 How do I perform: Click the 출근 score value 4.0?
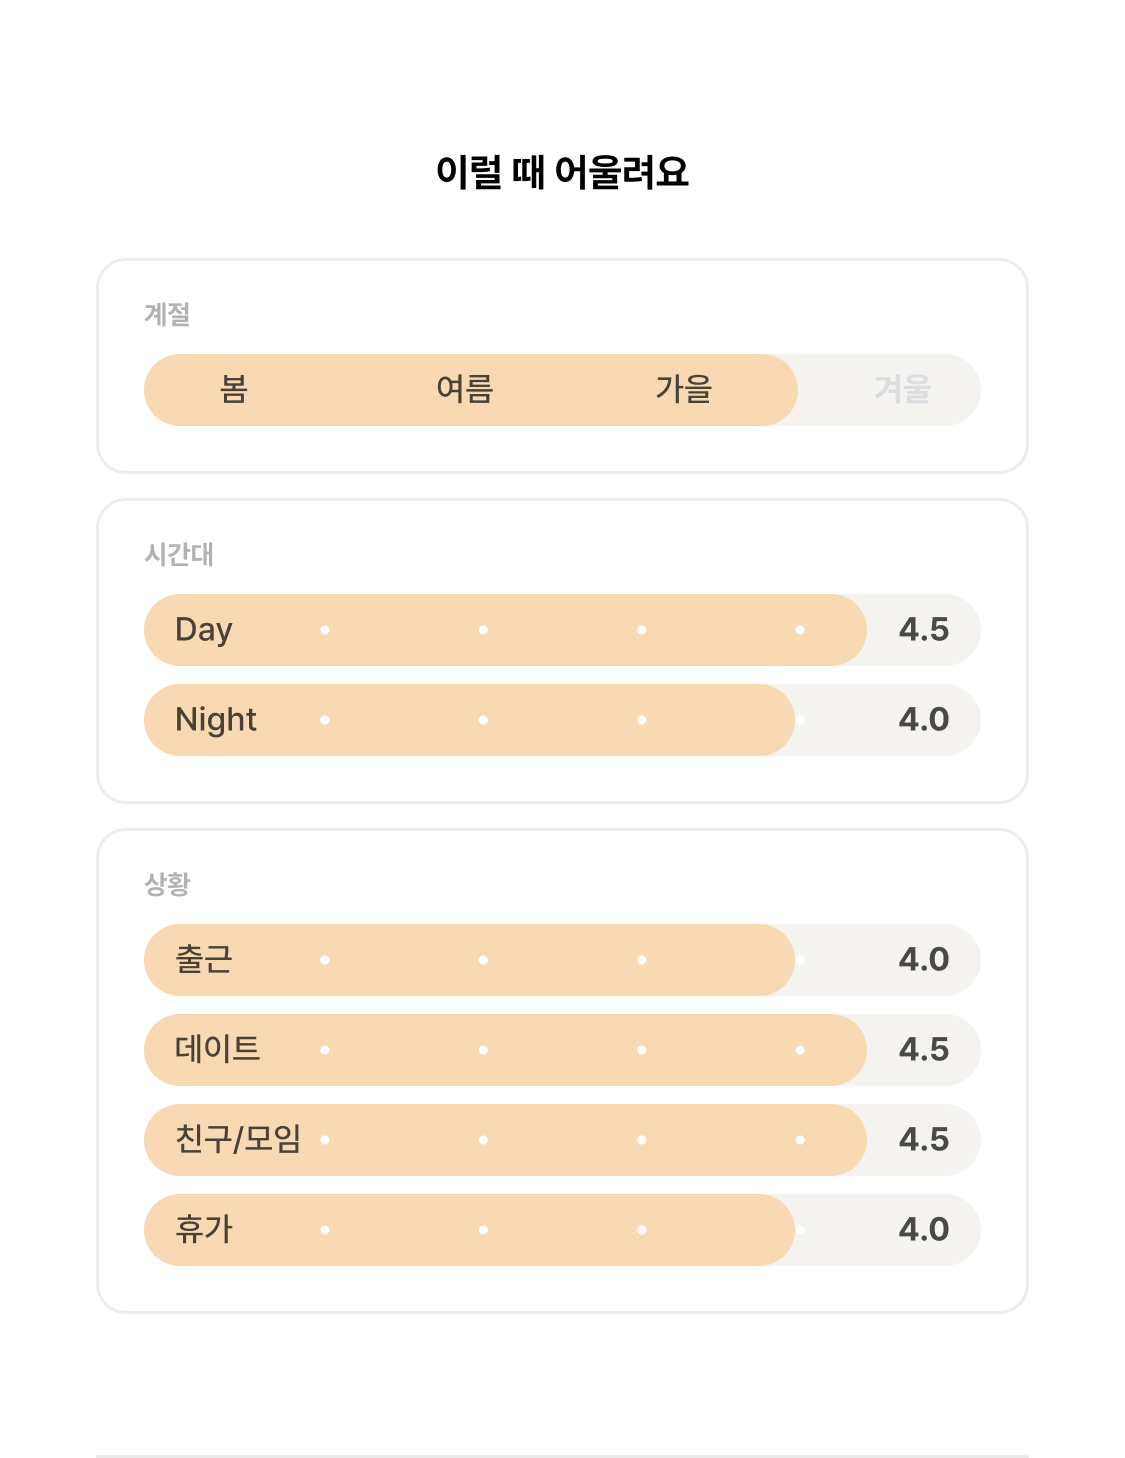tap(924, 960)
